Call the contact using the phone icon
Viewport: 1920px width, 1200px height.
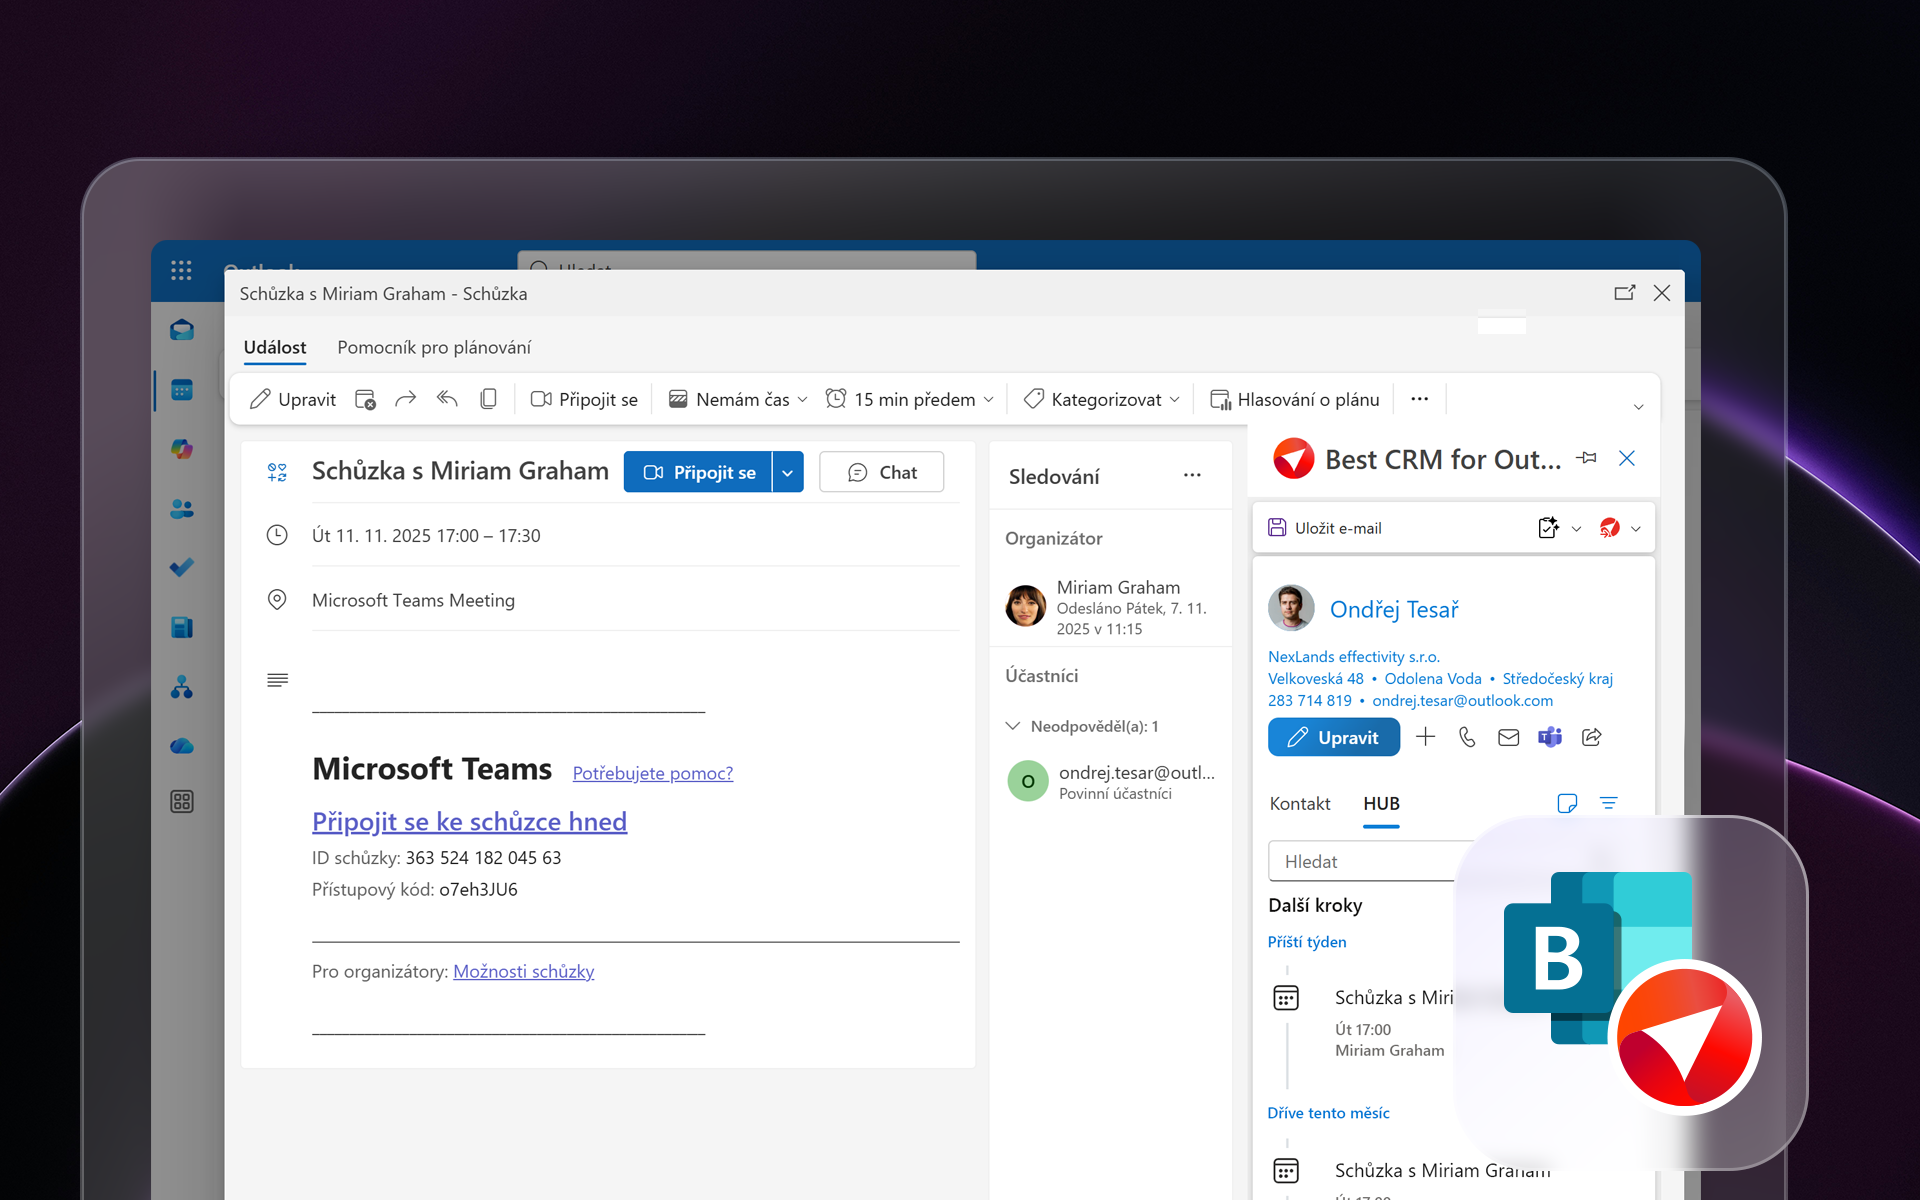point(1467,737)
